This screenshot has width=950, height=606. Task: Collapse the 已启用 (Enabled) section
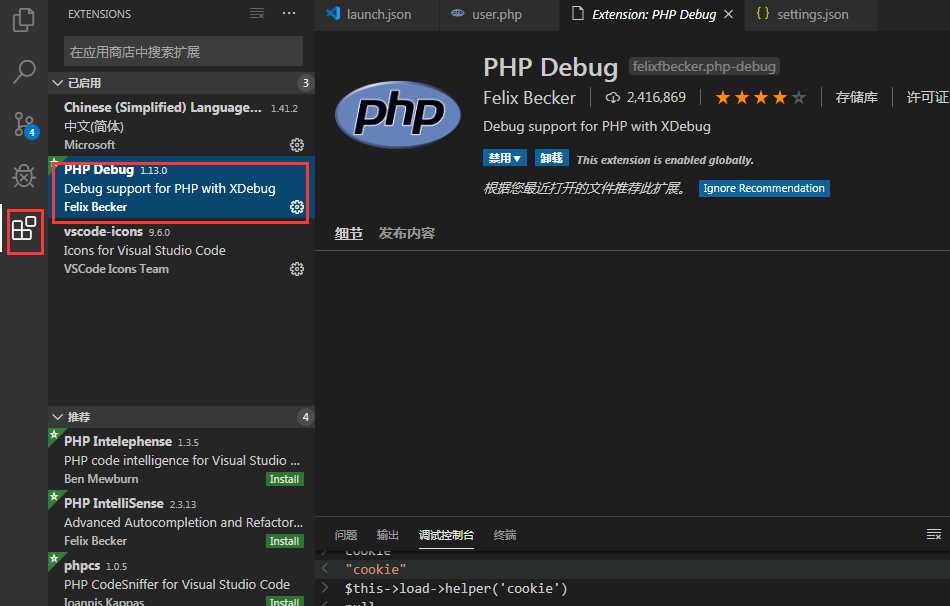(182, 83)
